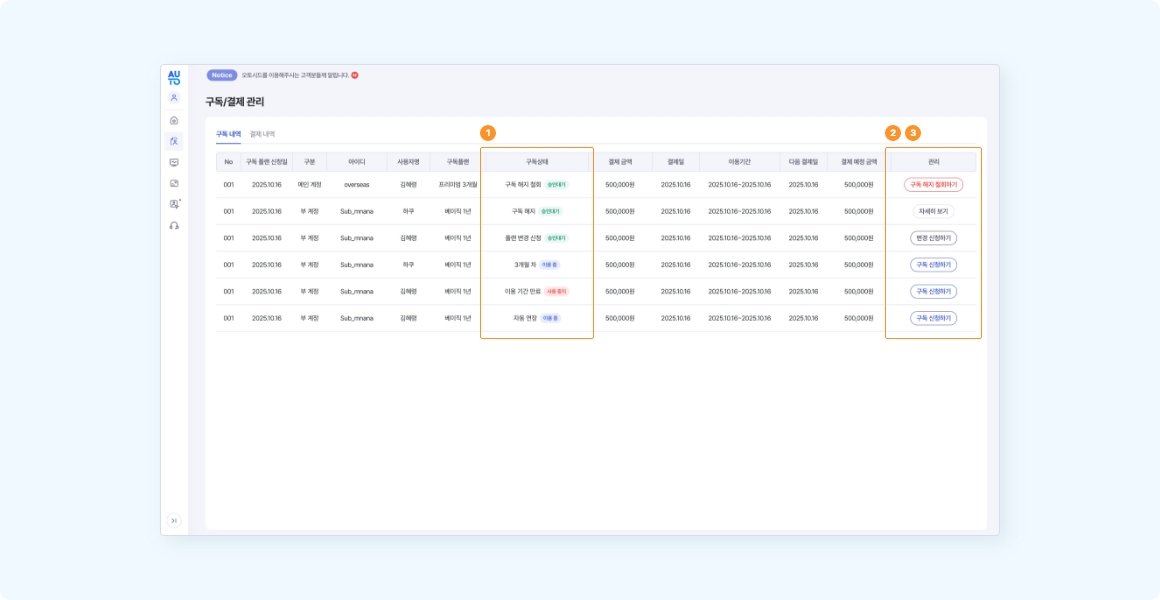Open the user profile icon in the sidebar
Screen dimensions: 1160x600
174,98
